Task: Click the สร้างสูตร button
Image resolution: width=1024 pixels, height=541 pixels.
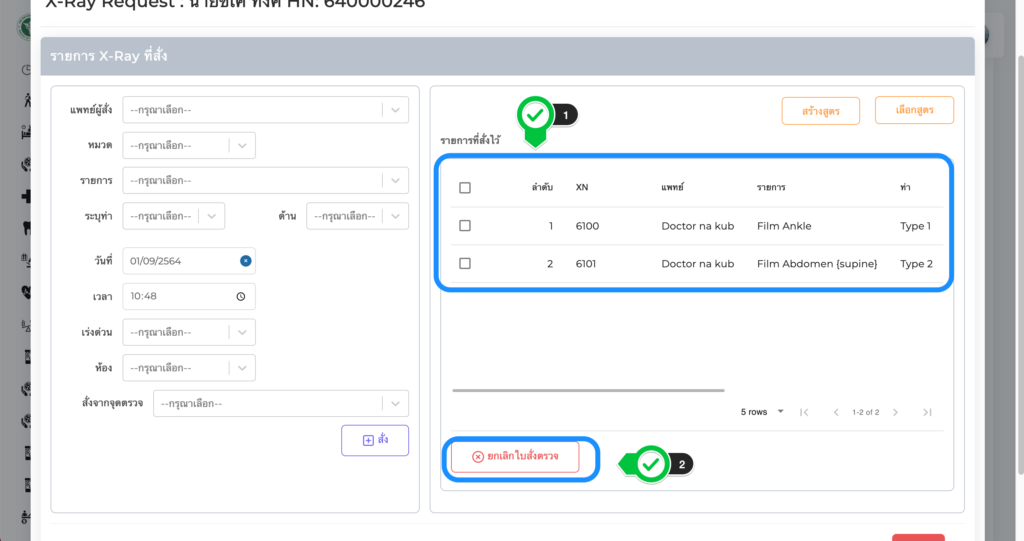Action: (820, 111)
